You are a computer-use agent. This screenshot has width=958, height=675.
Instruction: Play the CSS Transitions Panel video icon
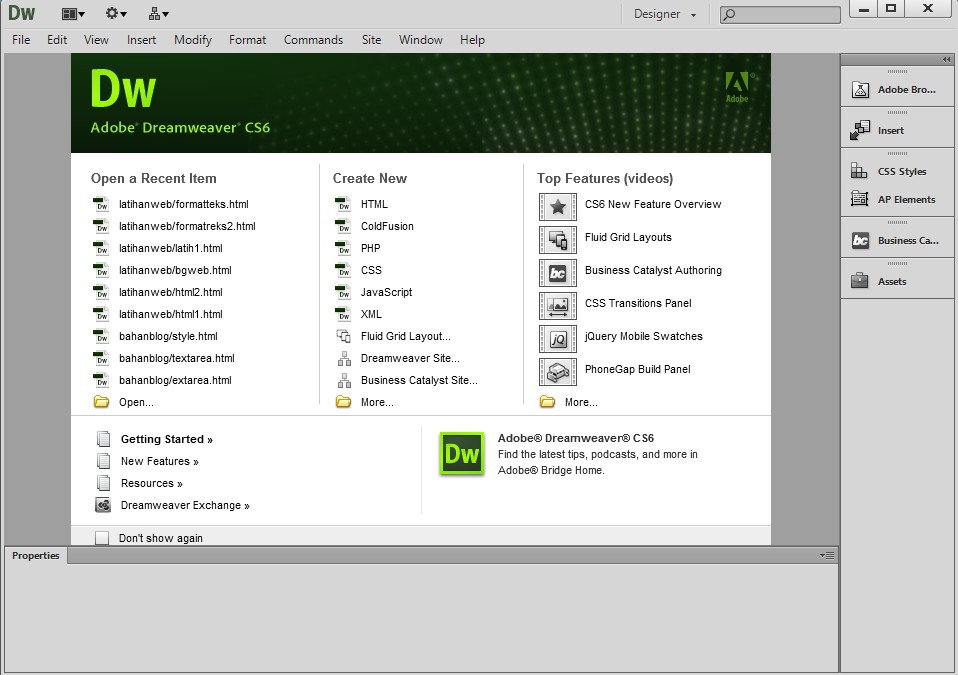[557, 305]
